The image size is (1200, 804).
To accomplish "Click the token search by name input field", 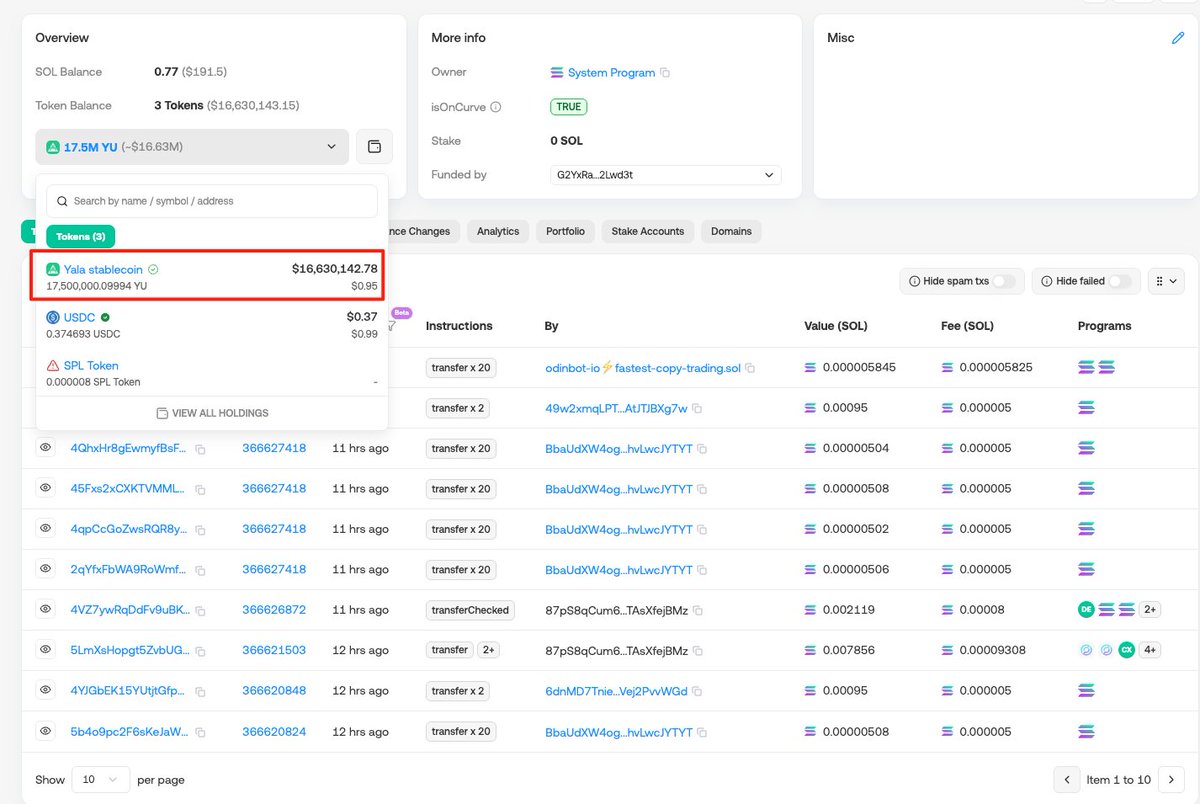I will point(212,201).
